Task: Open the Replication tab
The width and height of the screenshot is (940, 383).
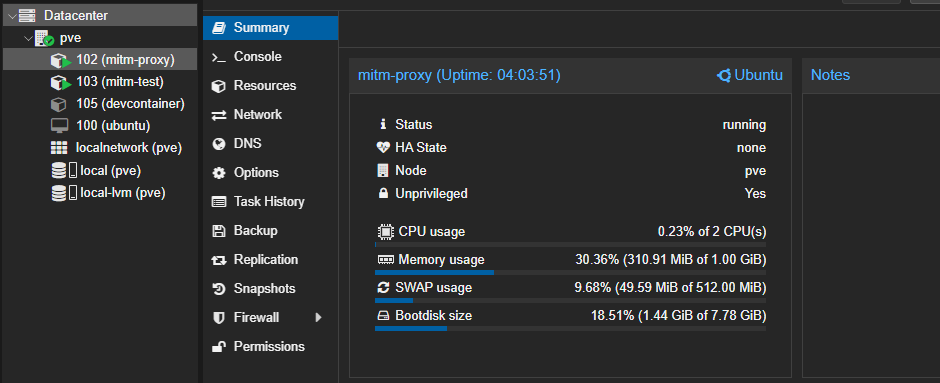Action: coord(270,260)
